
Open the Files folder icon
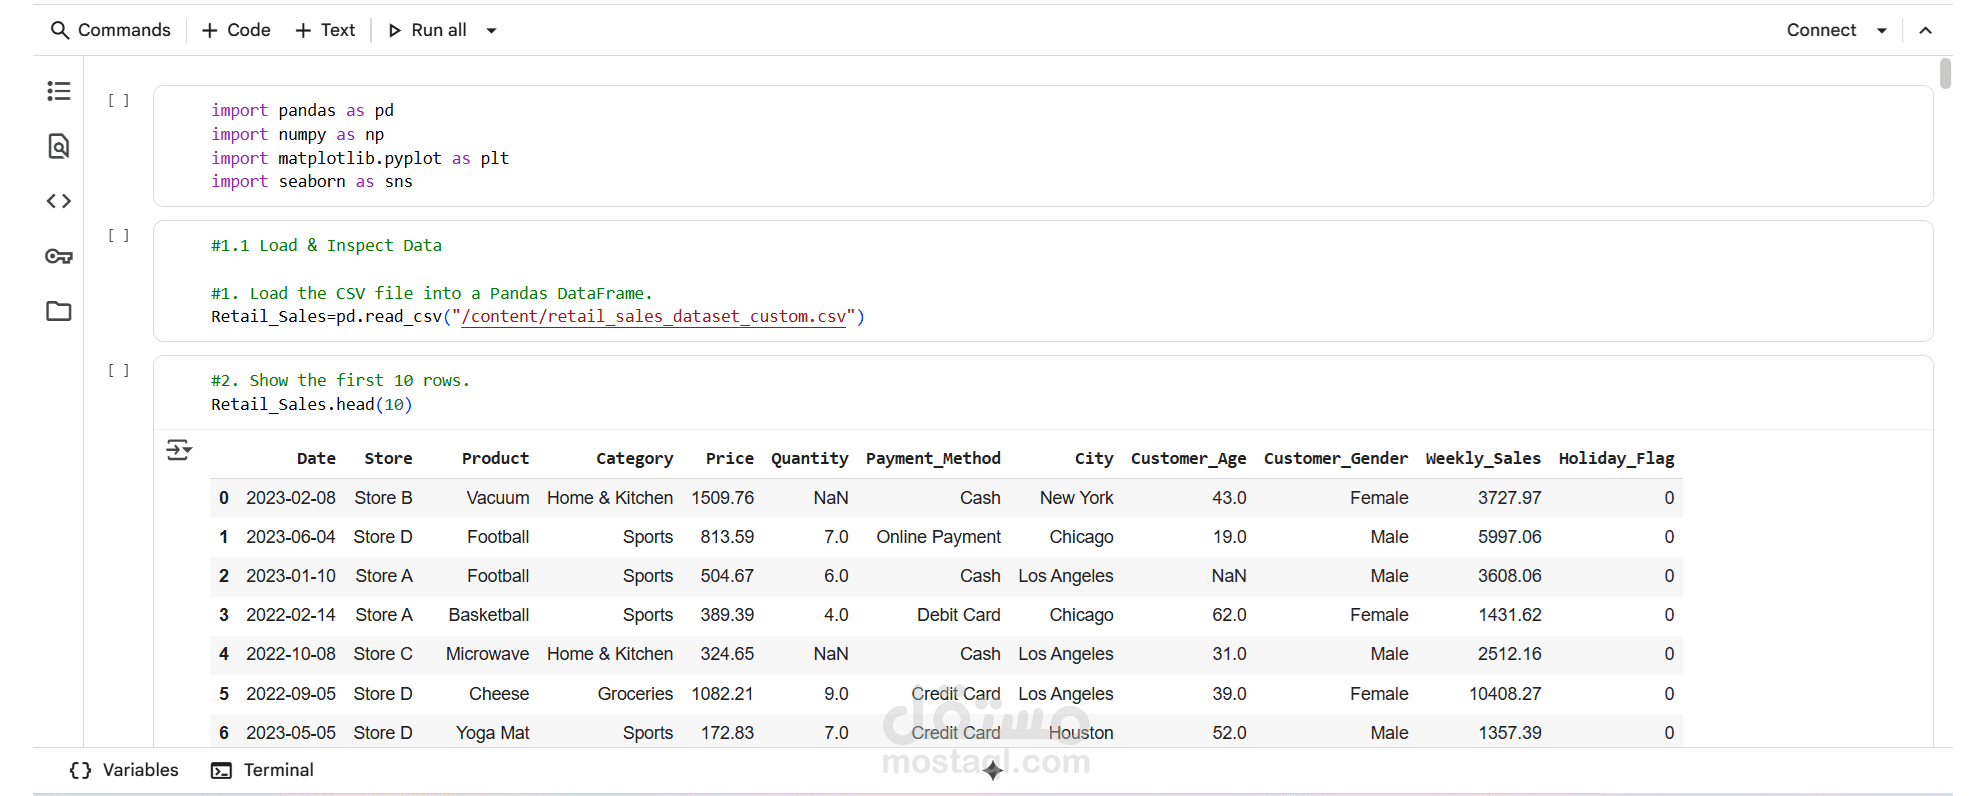[x=59, y=311]
